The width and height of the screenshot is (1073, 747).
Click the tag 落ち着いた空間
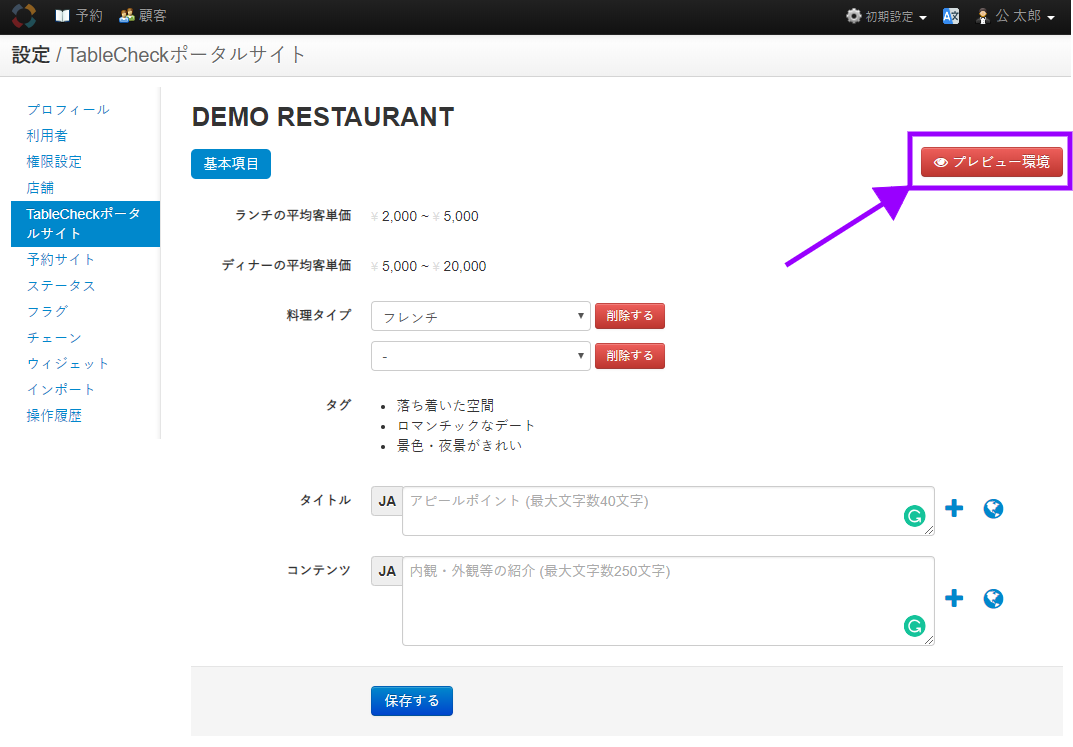click(445, 406)
